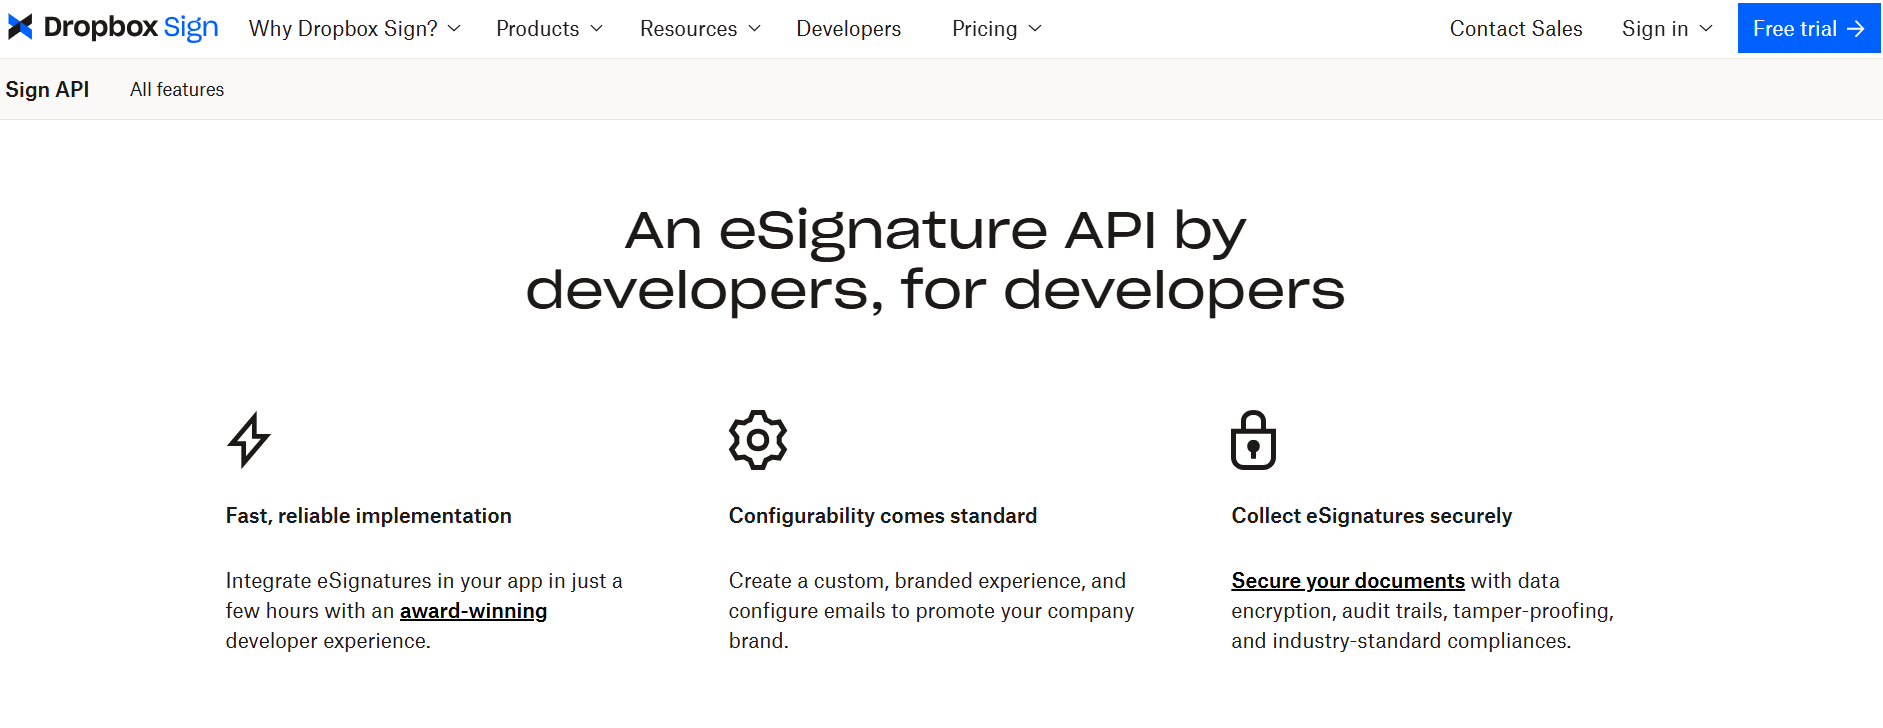Open the Pricing menu
The height and width of the screenshot is (728, 1883).
coord(997,29)
